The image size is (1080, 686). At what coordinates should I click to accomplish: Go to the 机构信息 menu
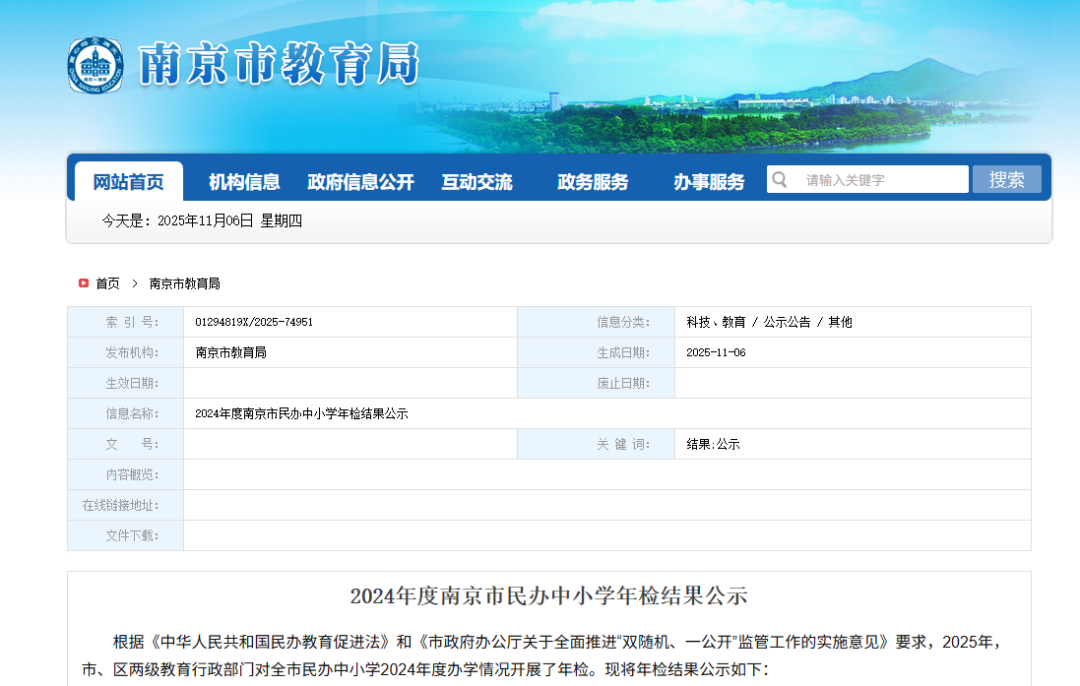(x=244, y=182)
